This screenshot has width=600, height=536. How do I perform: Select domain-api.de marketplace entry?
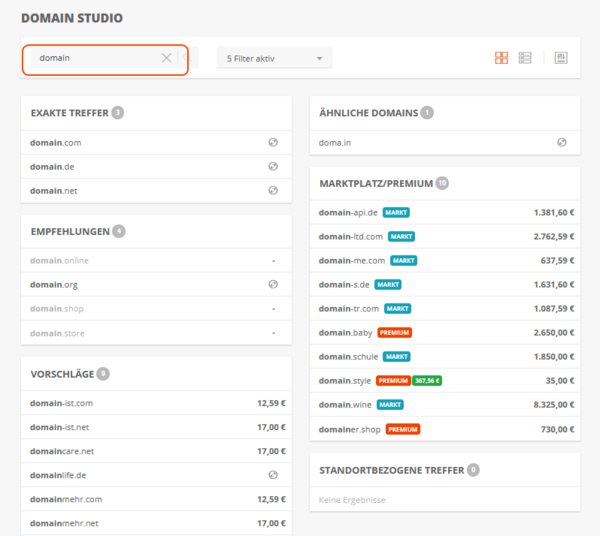point(445,212)
